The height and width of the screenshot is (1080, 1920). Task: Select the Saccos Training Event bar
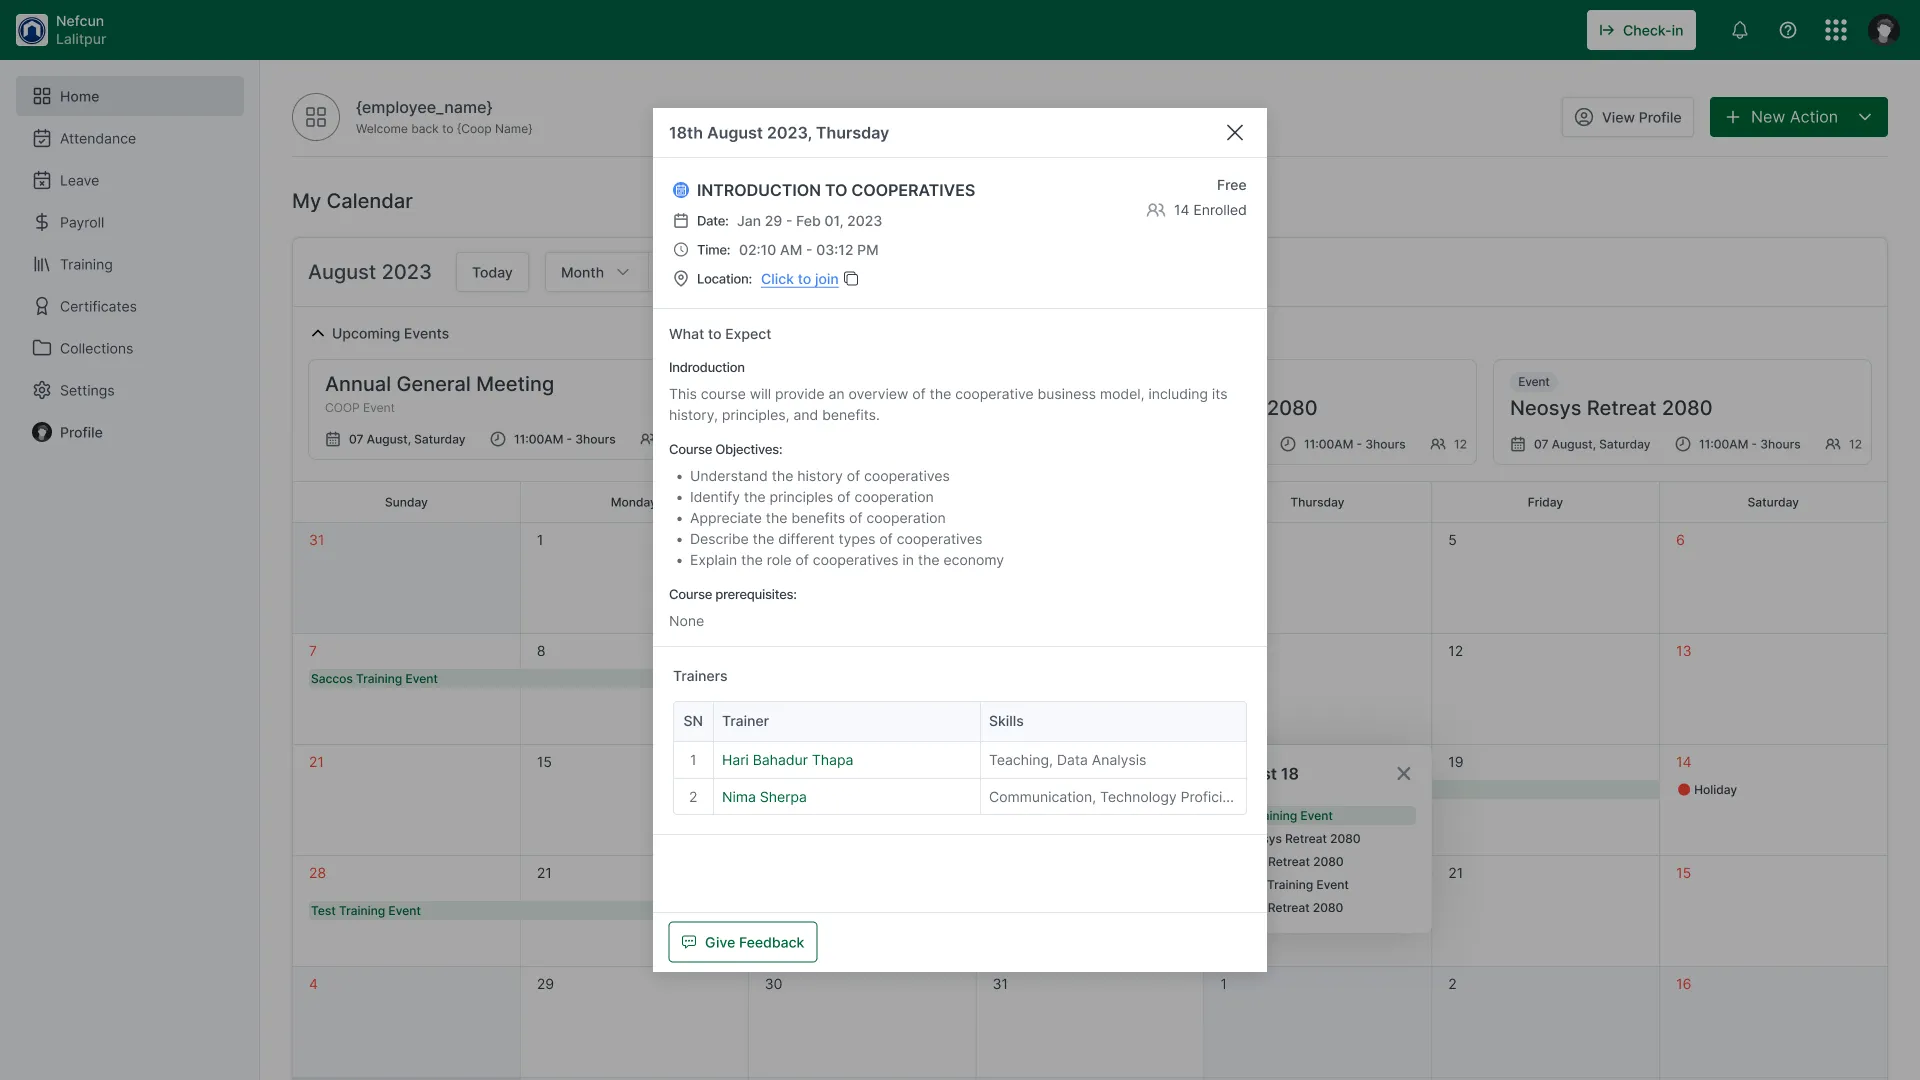pyautogui.click(x=480, y=679)
